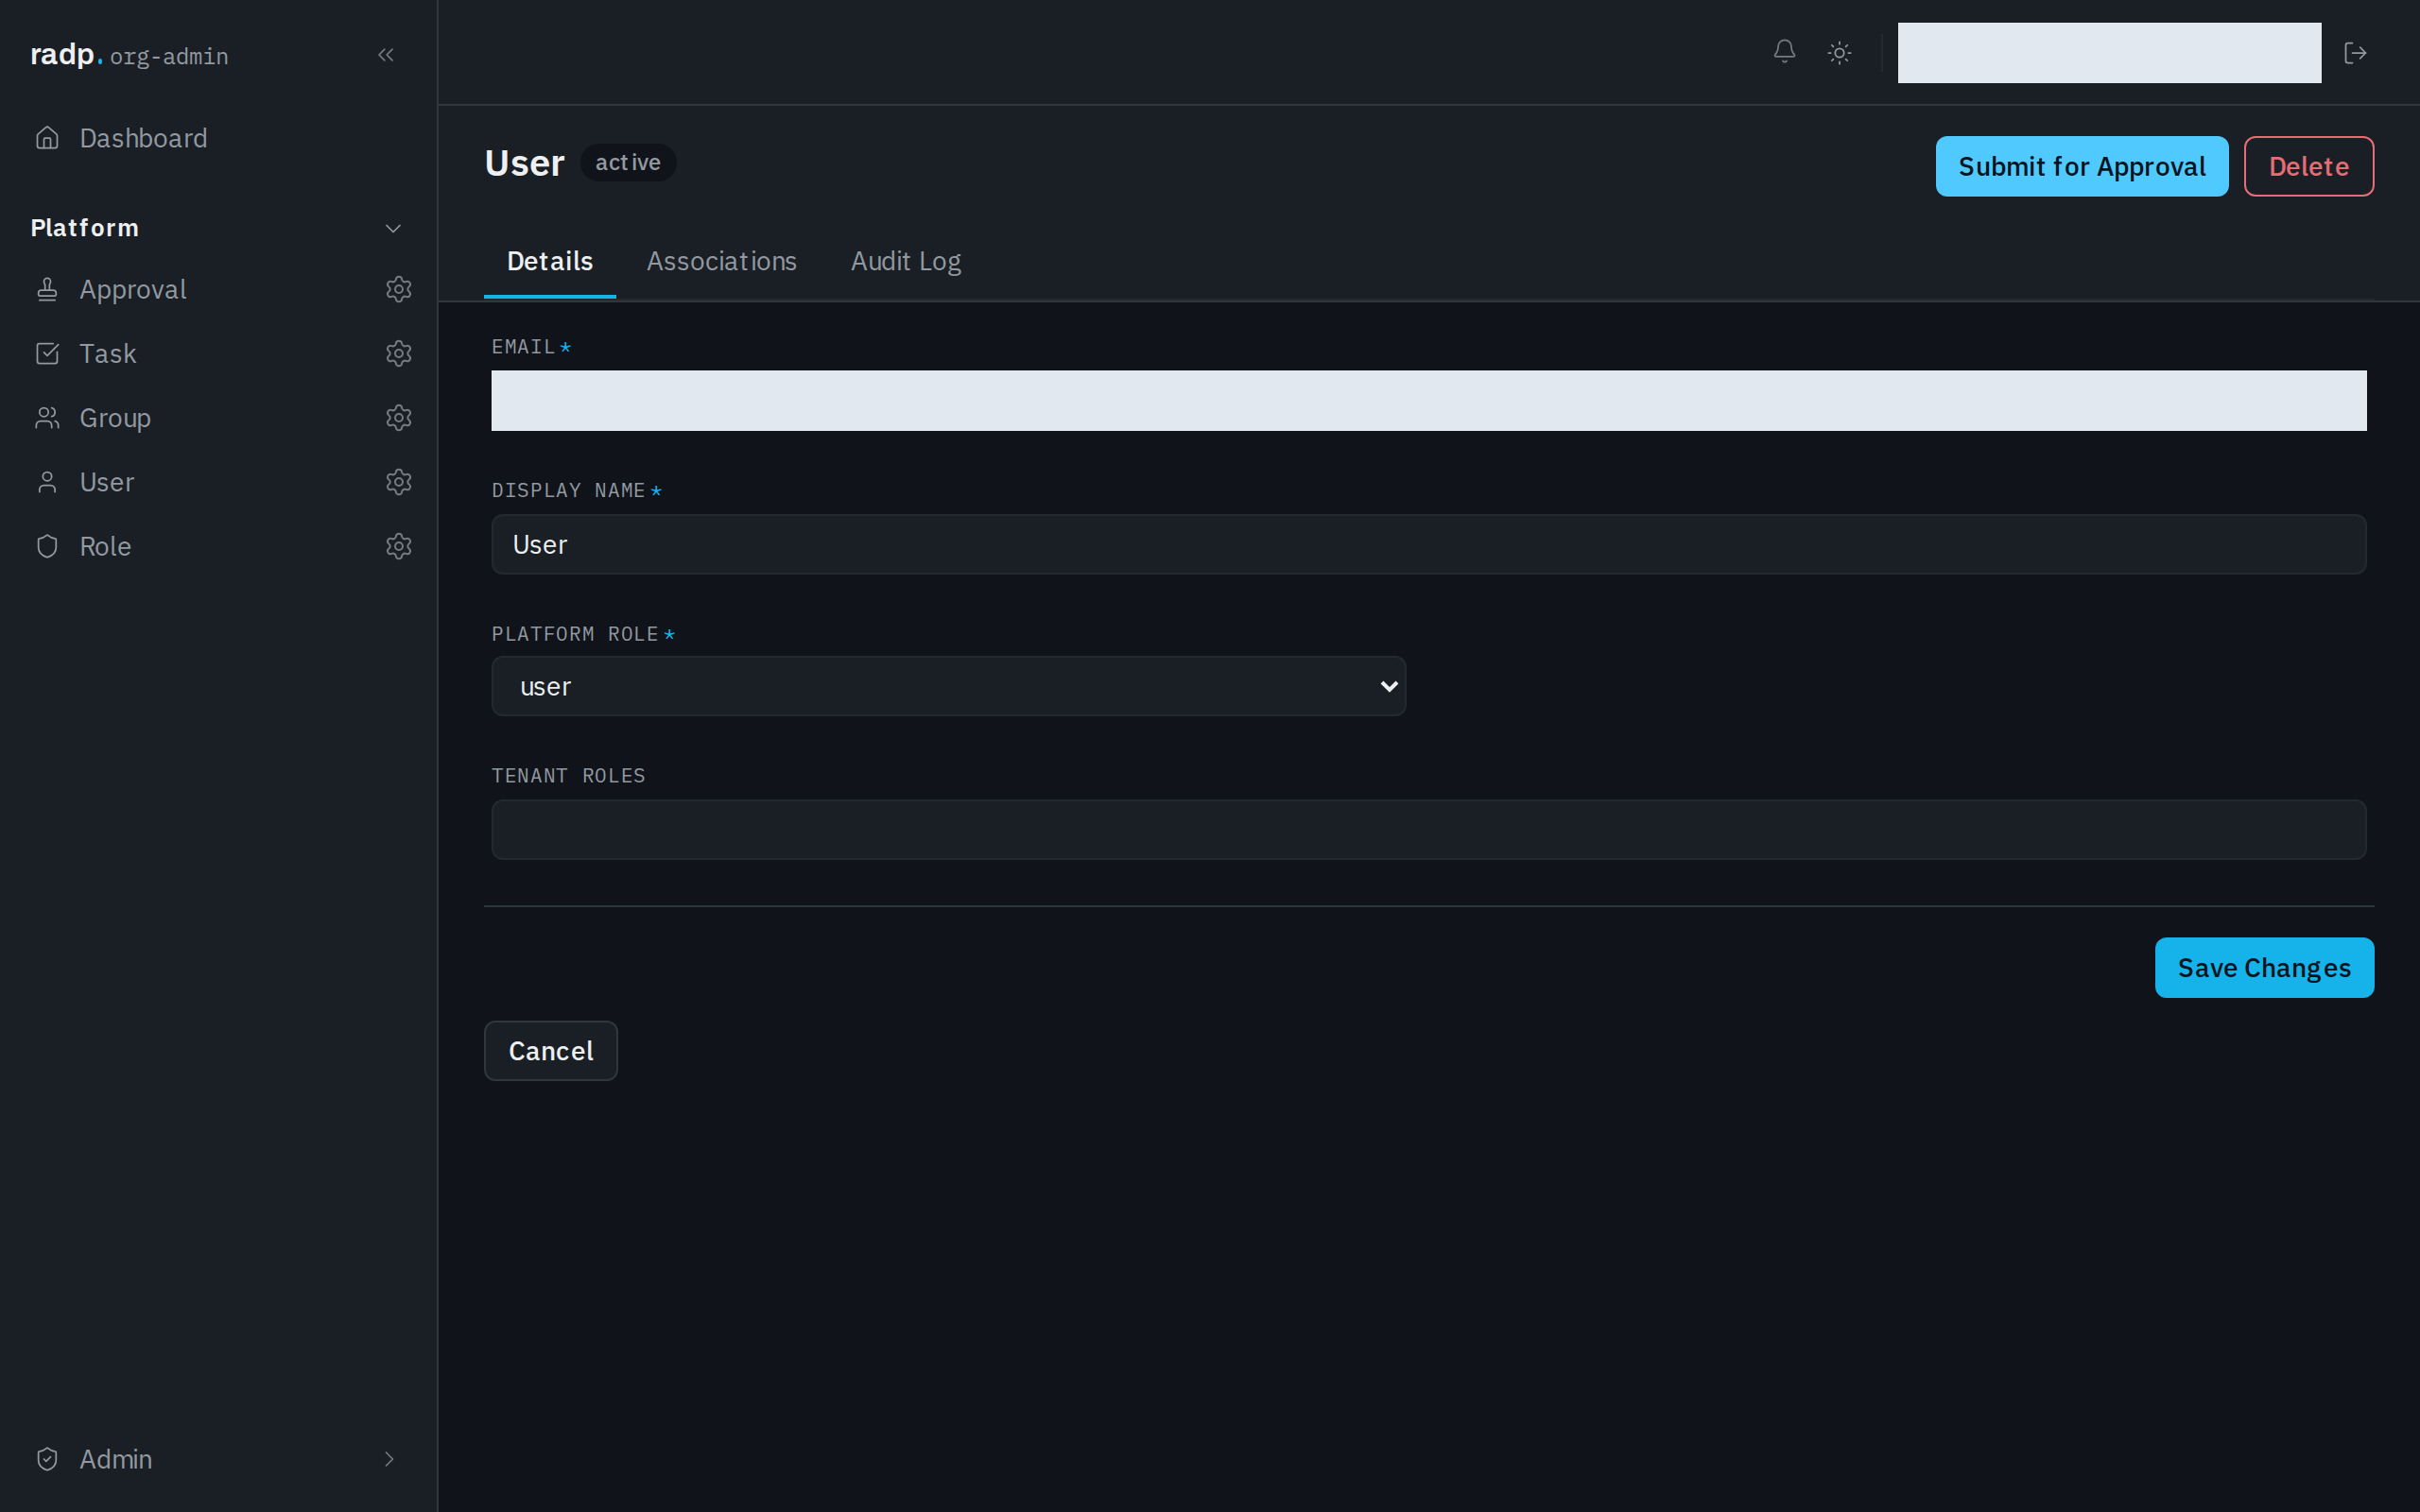Open Approval page from sidebar

coord(133,290)
